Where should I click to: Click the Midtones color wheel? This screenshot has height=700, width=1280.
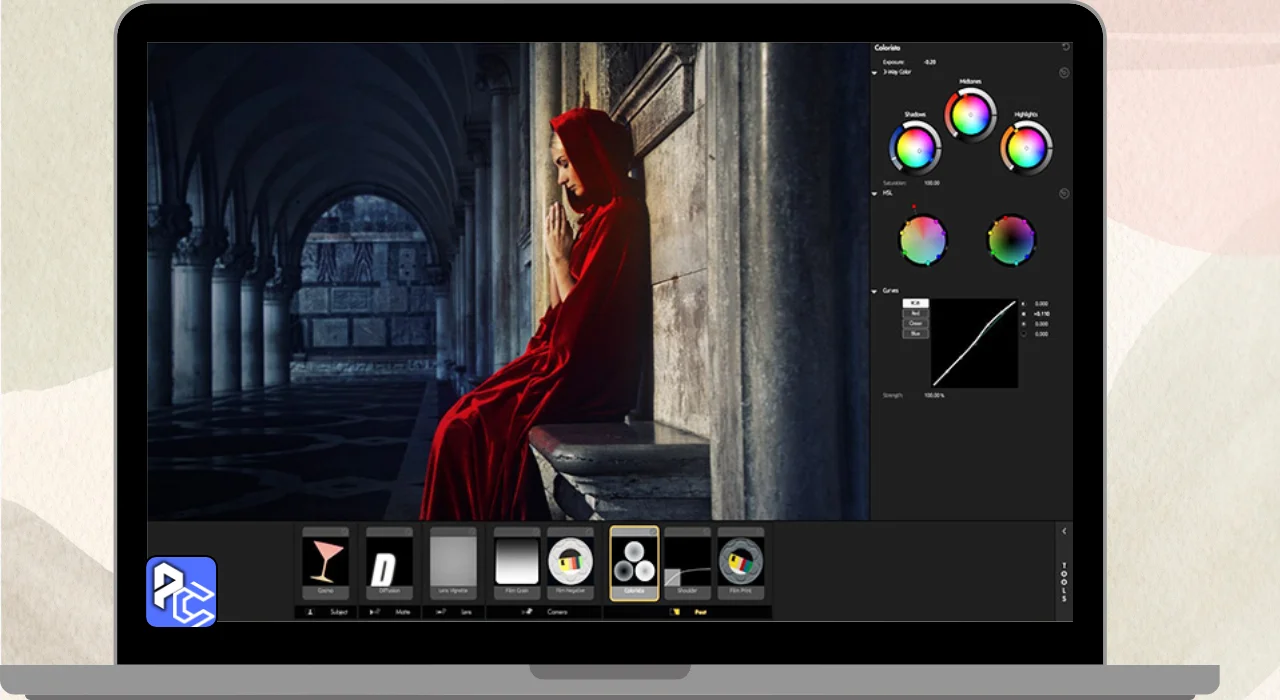click(x=969, y=115)
